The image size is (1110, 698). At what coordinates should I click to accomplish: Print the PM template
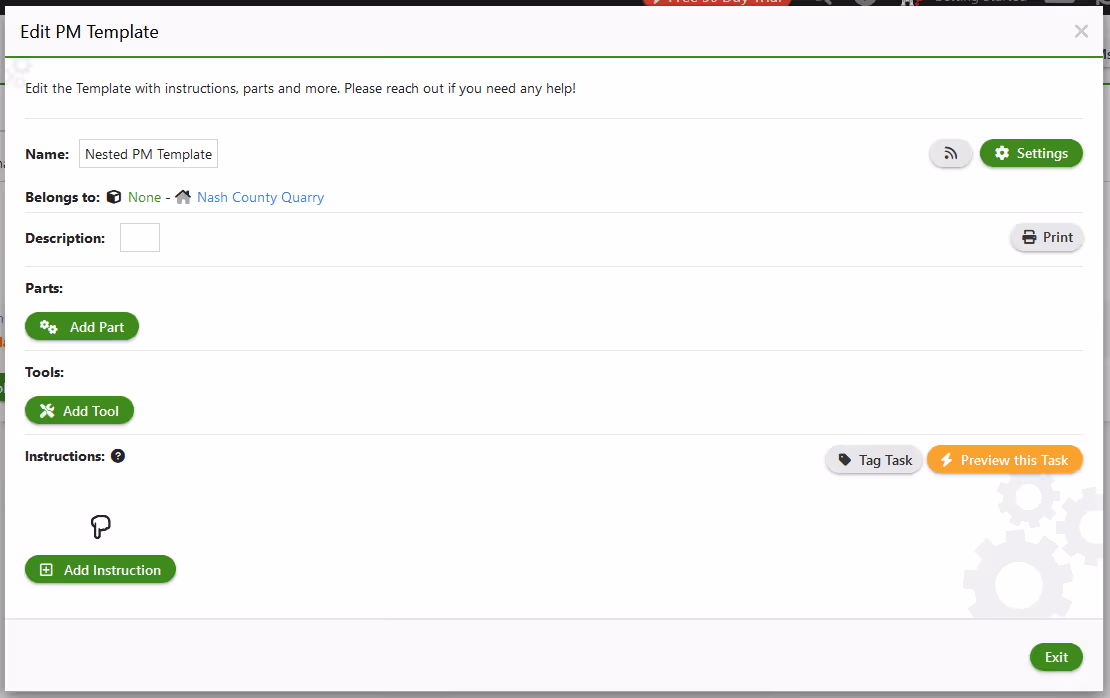pos(1047,237)
